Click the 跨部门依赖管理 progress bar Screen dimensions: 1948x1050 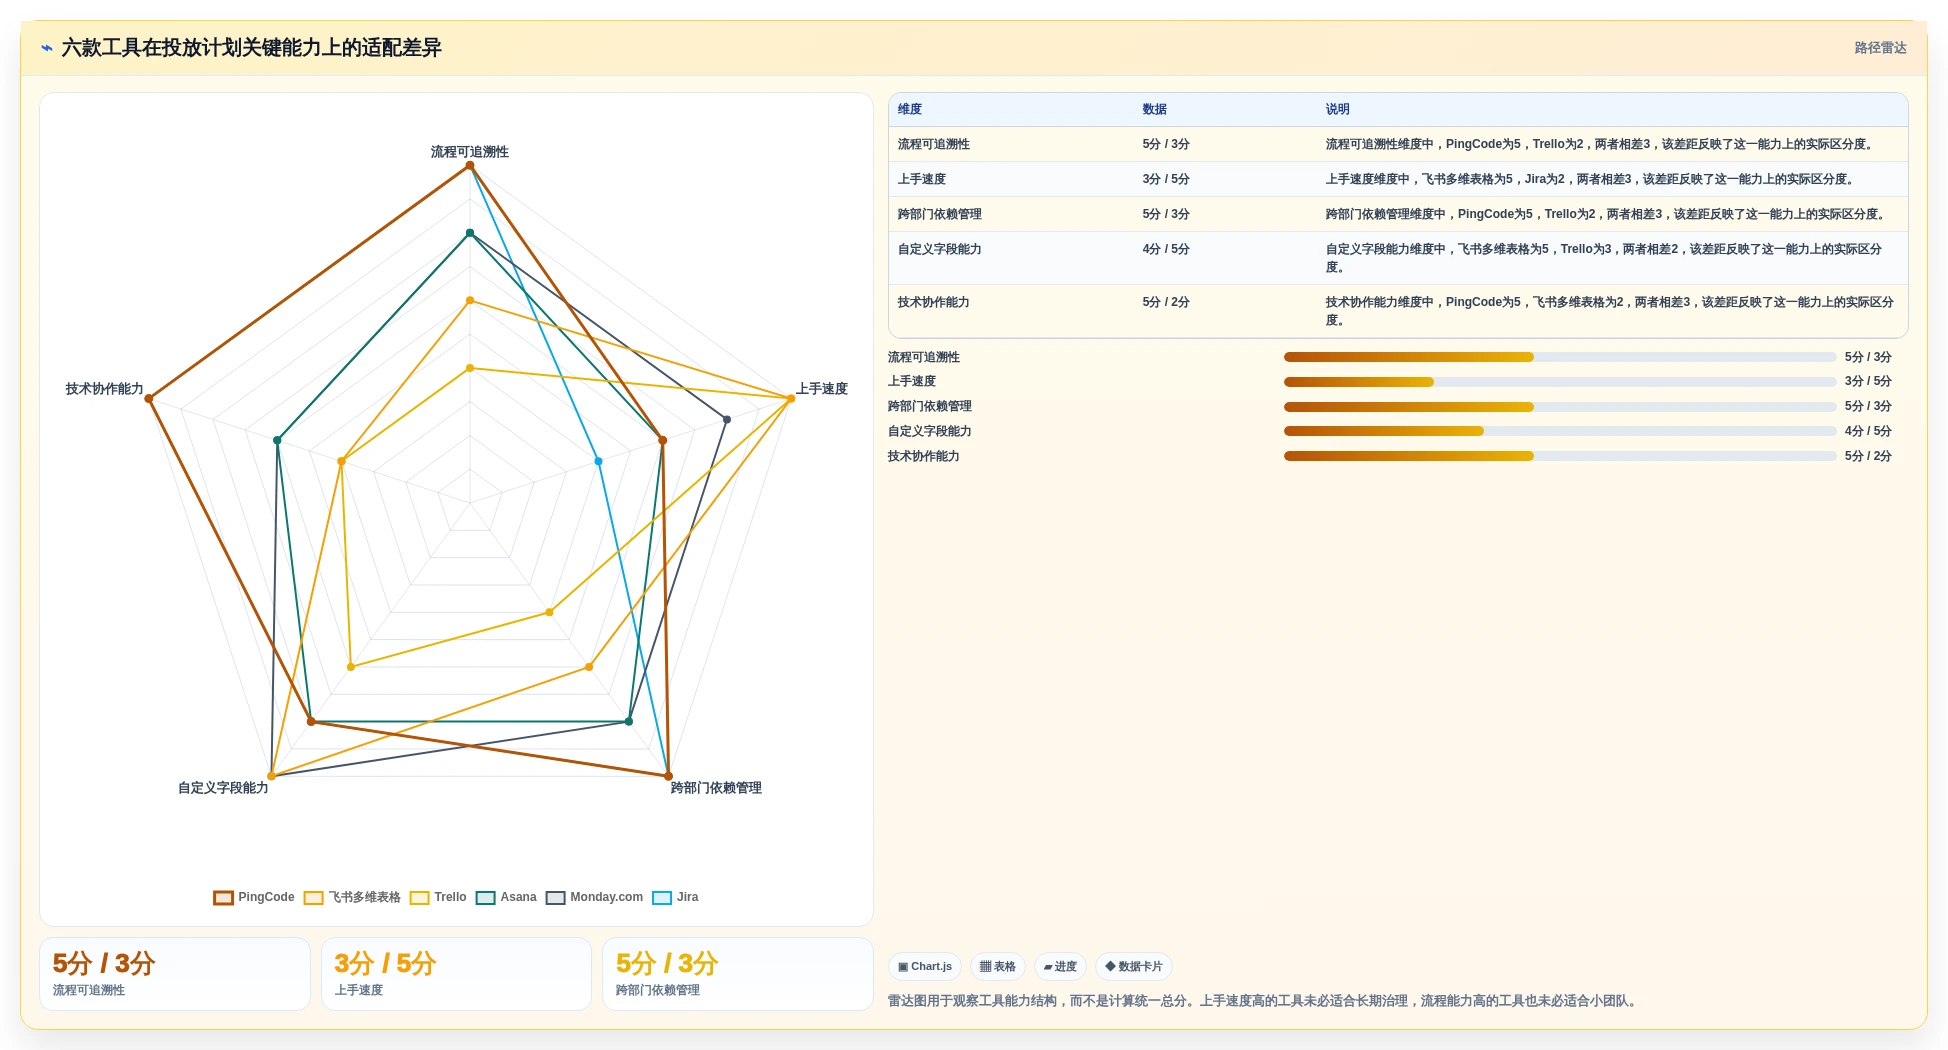[x=1560, y=407]
